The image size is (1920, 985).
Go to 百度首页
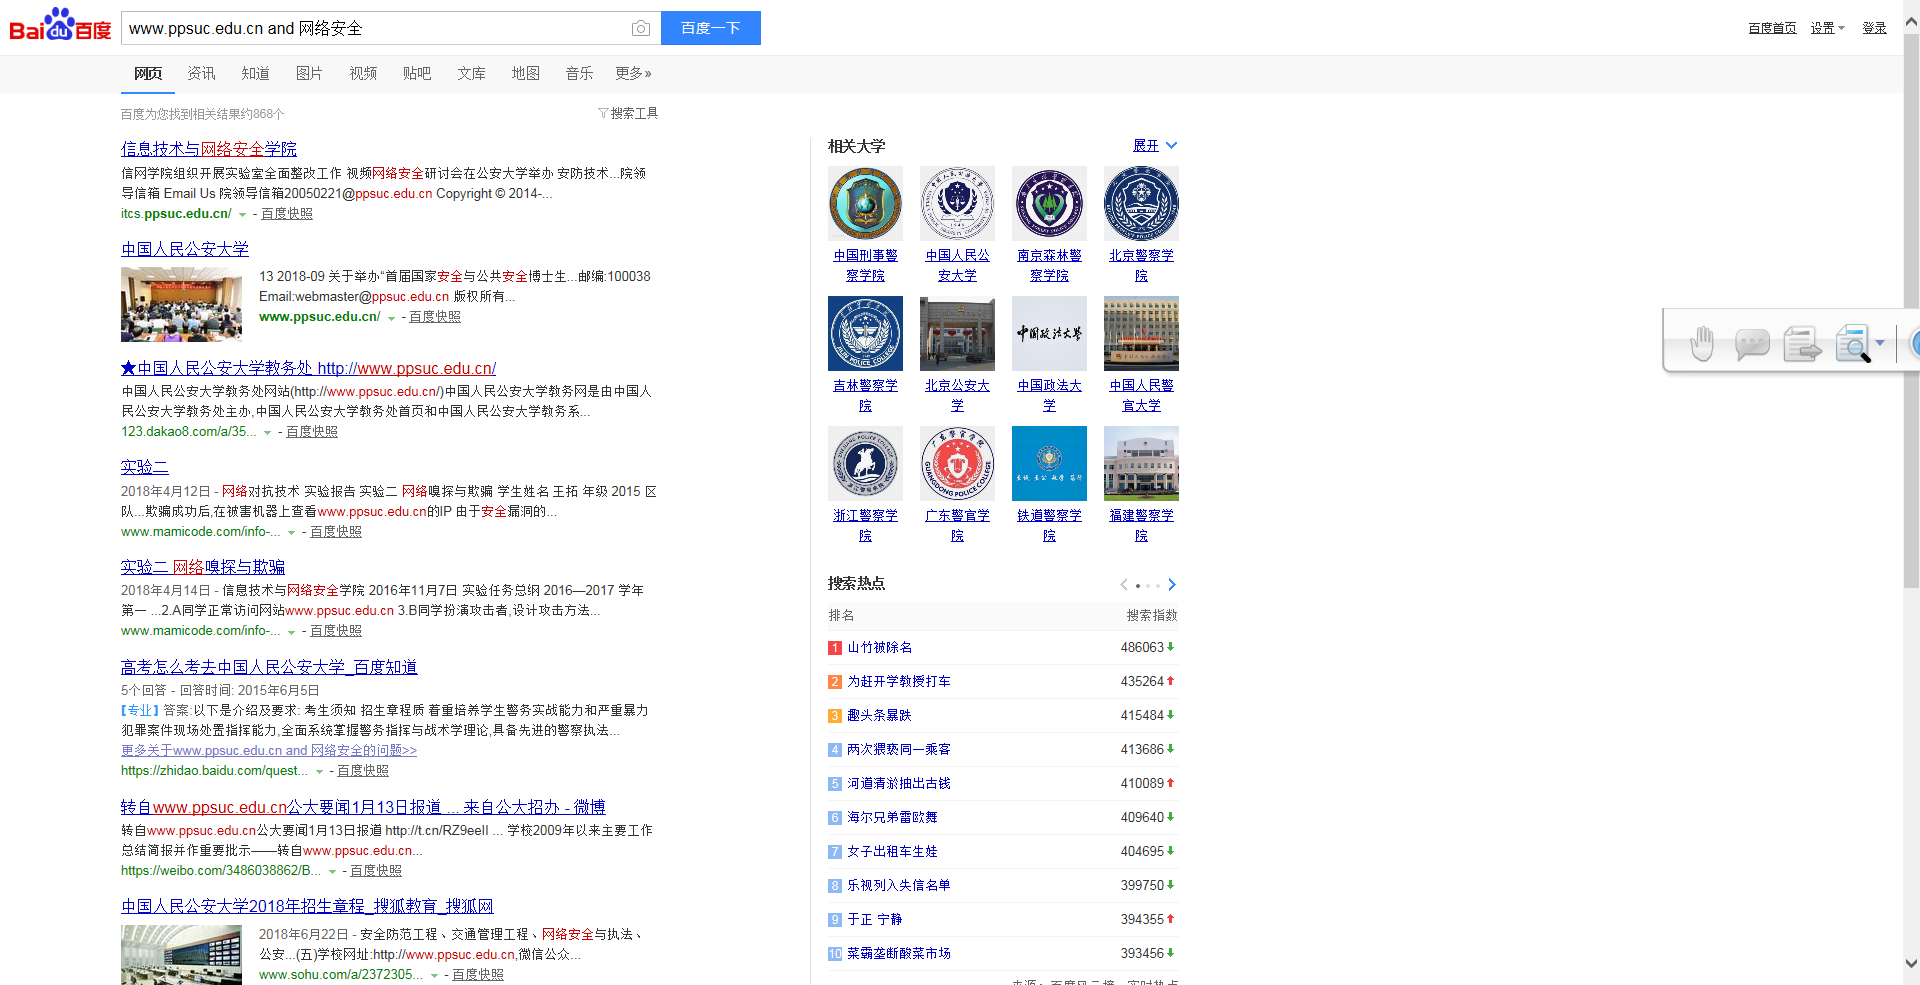tap(1772, 28)
